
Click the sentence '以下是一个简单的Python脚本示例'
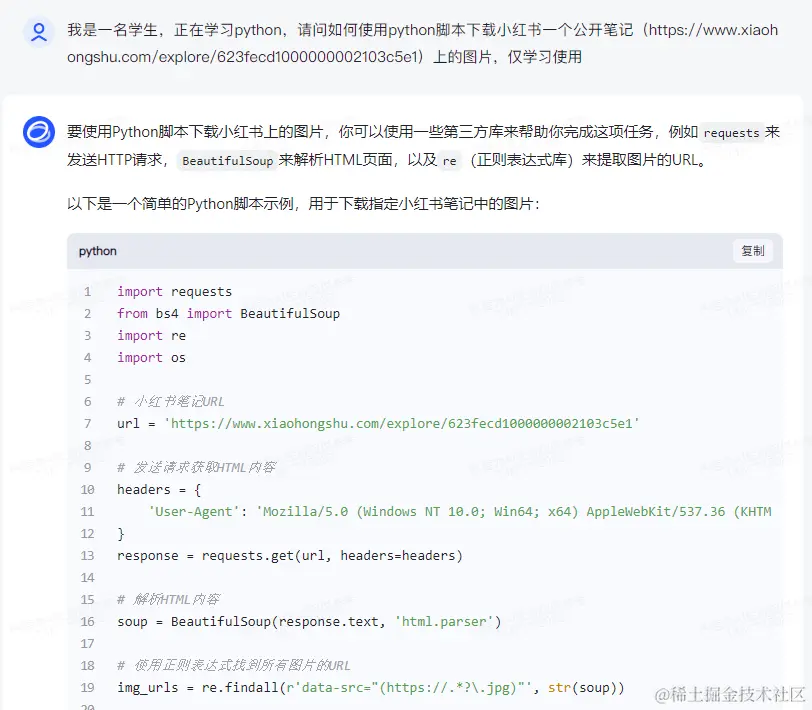tap(303, 204)
